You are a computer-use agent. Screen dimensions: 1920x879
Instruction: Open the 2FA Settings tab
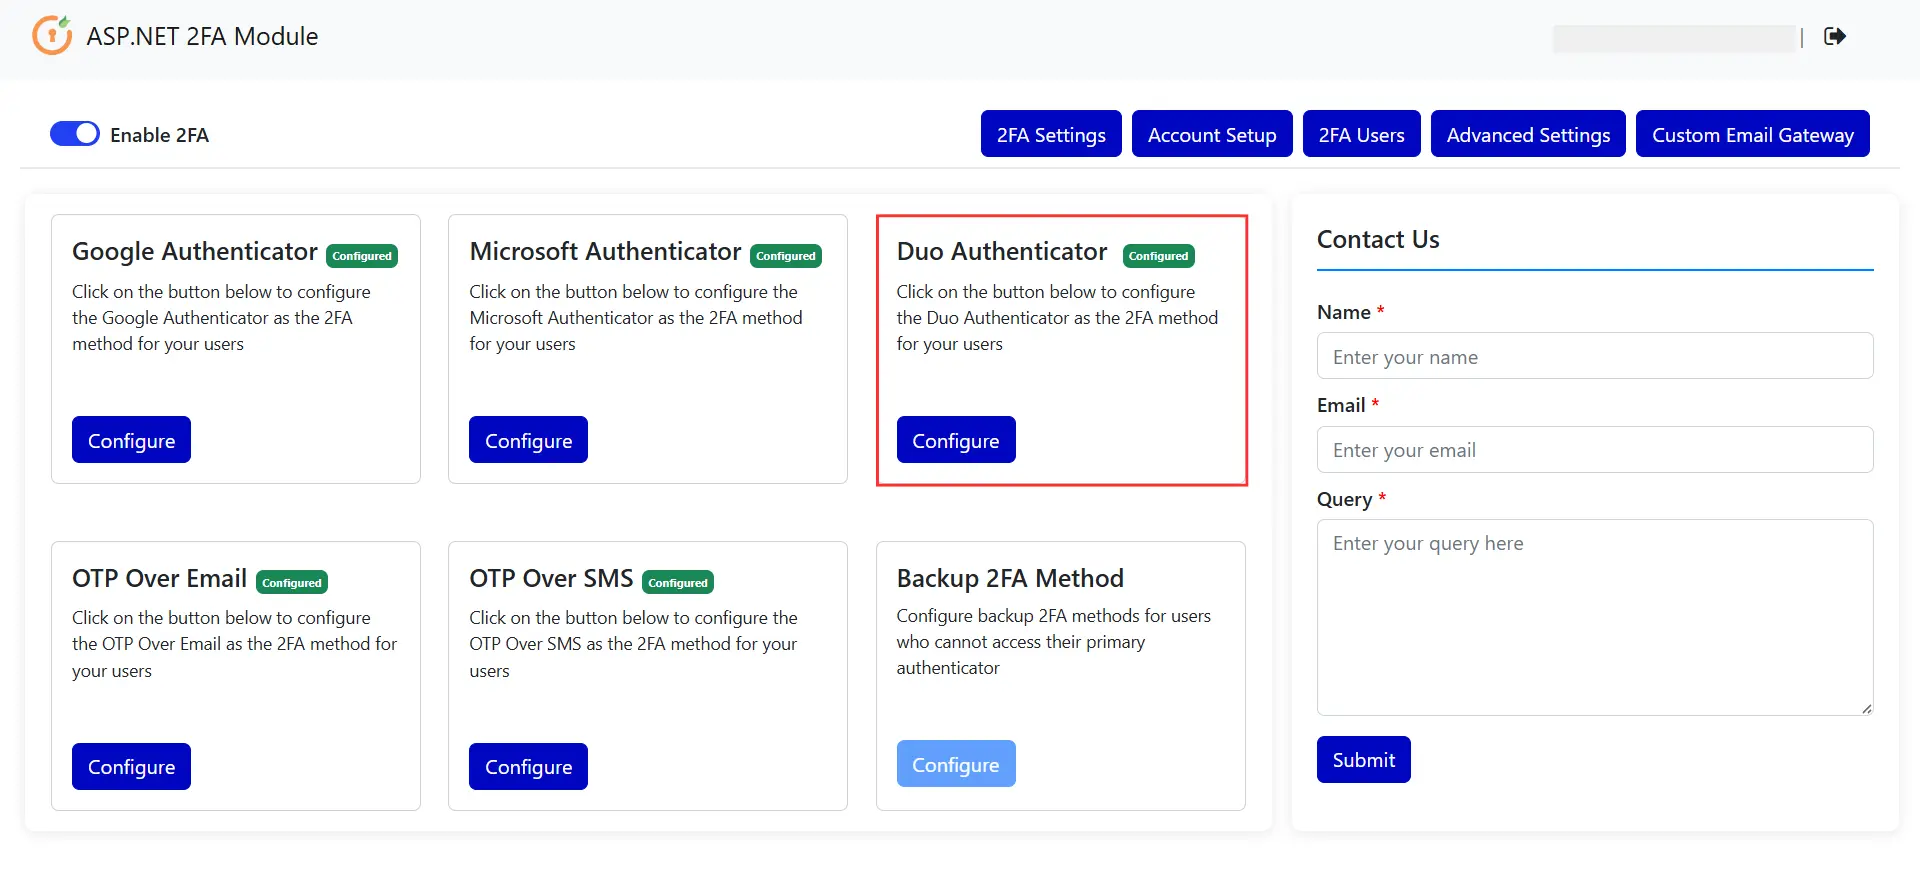1051,134
